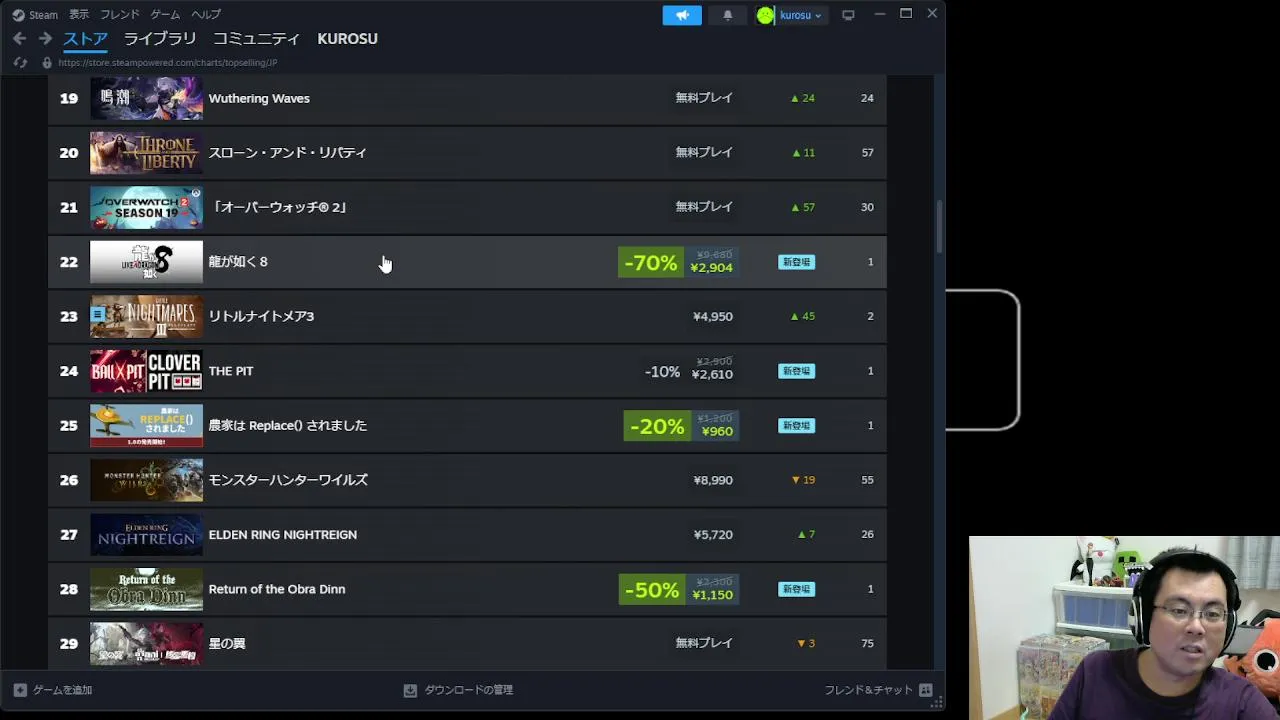Click rank number 27
1280x720 pixels.
[68, 535]
